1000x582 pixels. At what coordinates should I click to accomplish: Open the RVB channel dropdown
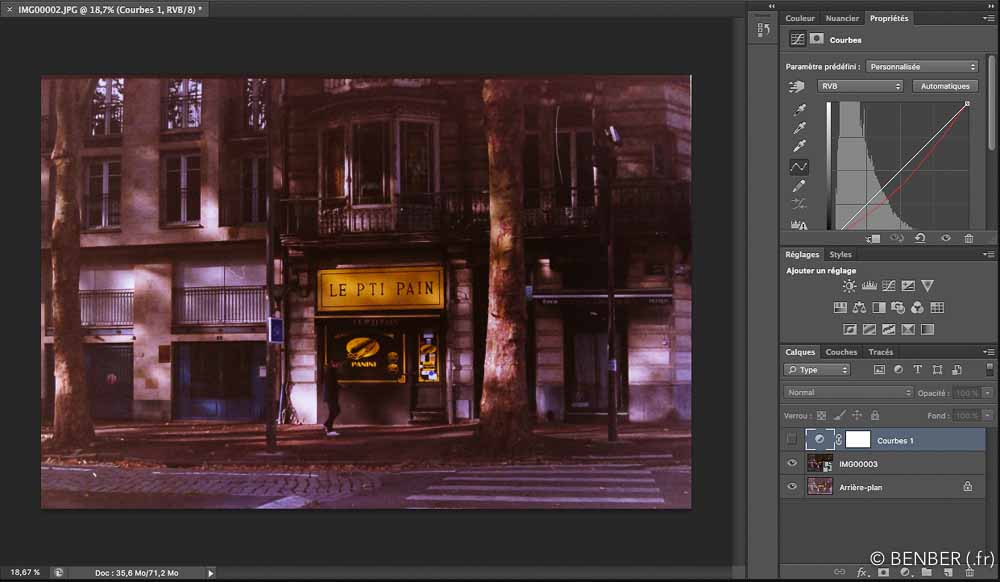pyautogui.click(x=860, y=87)
